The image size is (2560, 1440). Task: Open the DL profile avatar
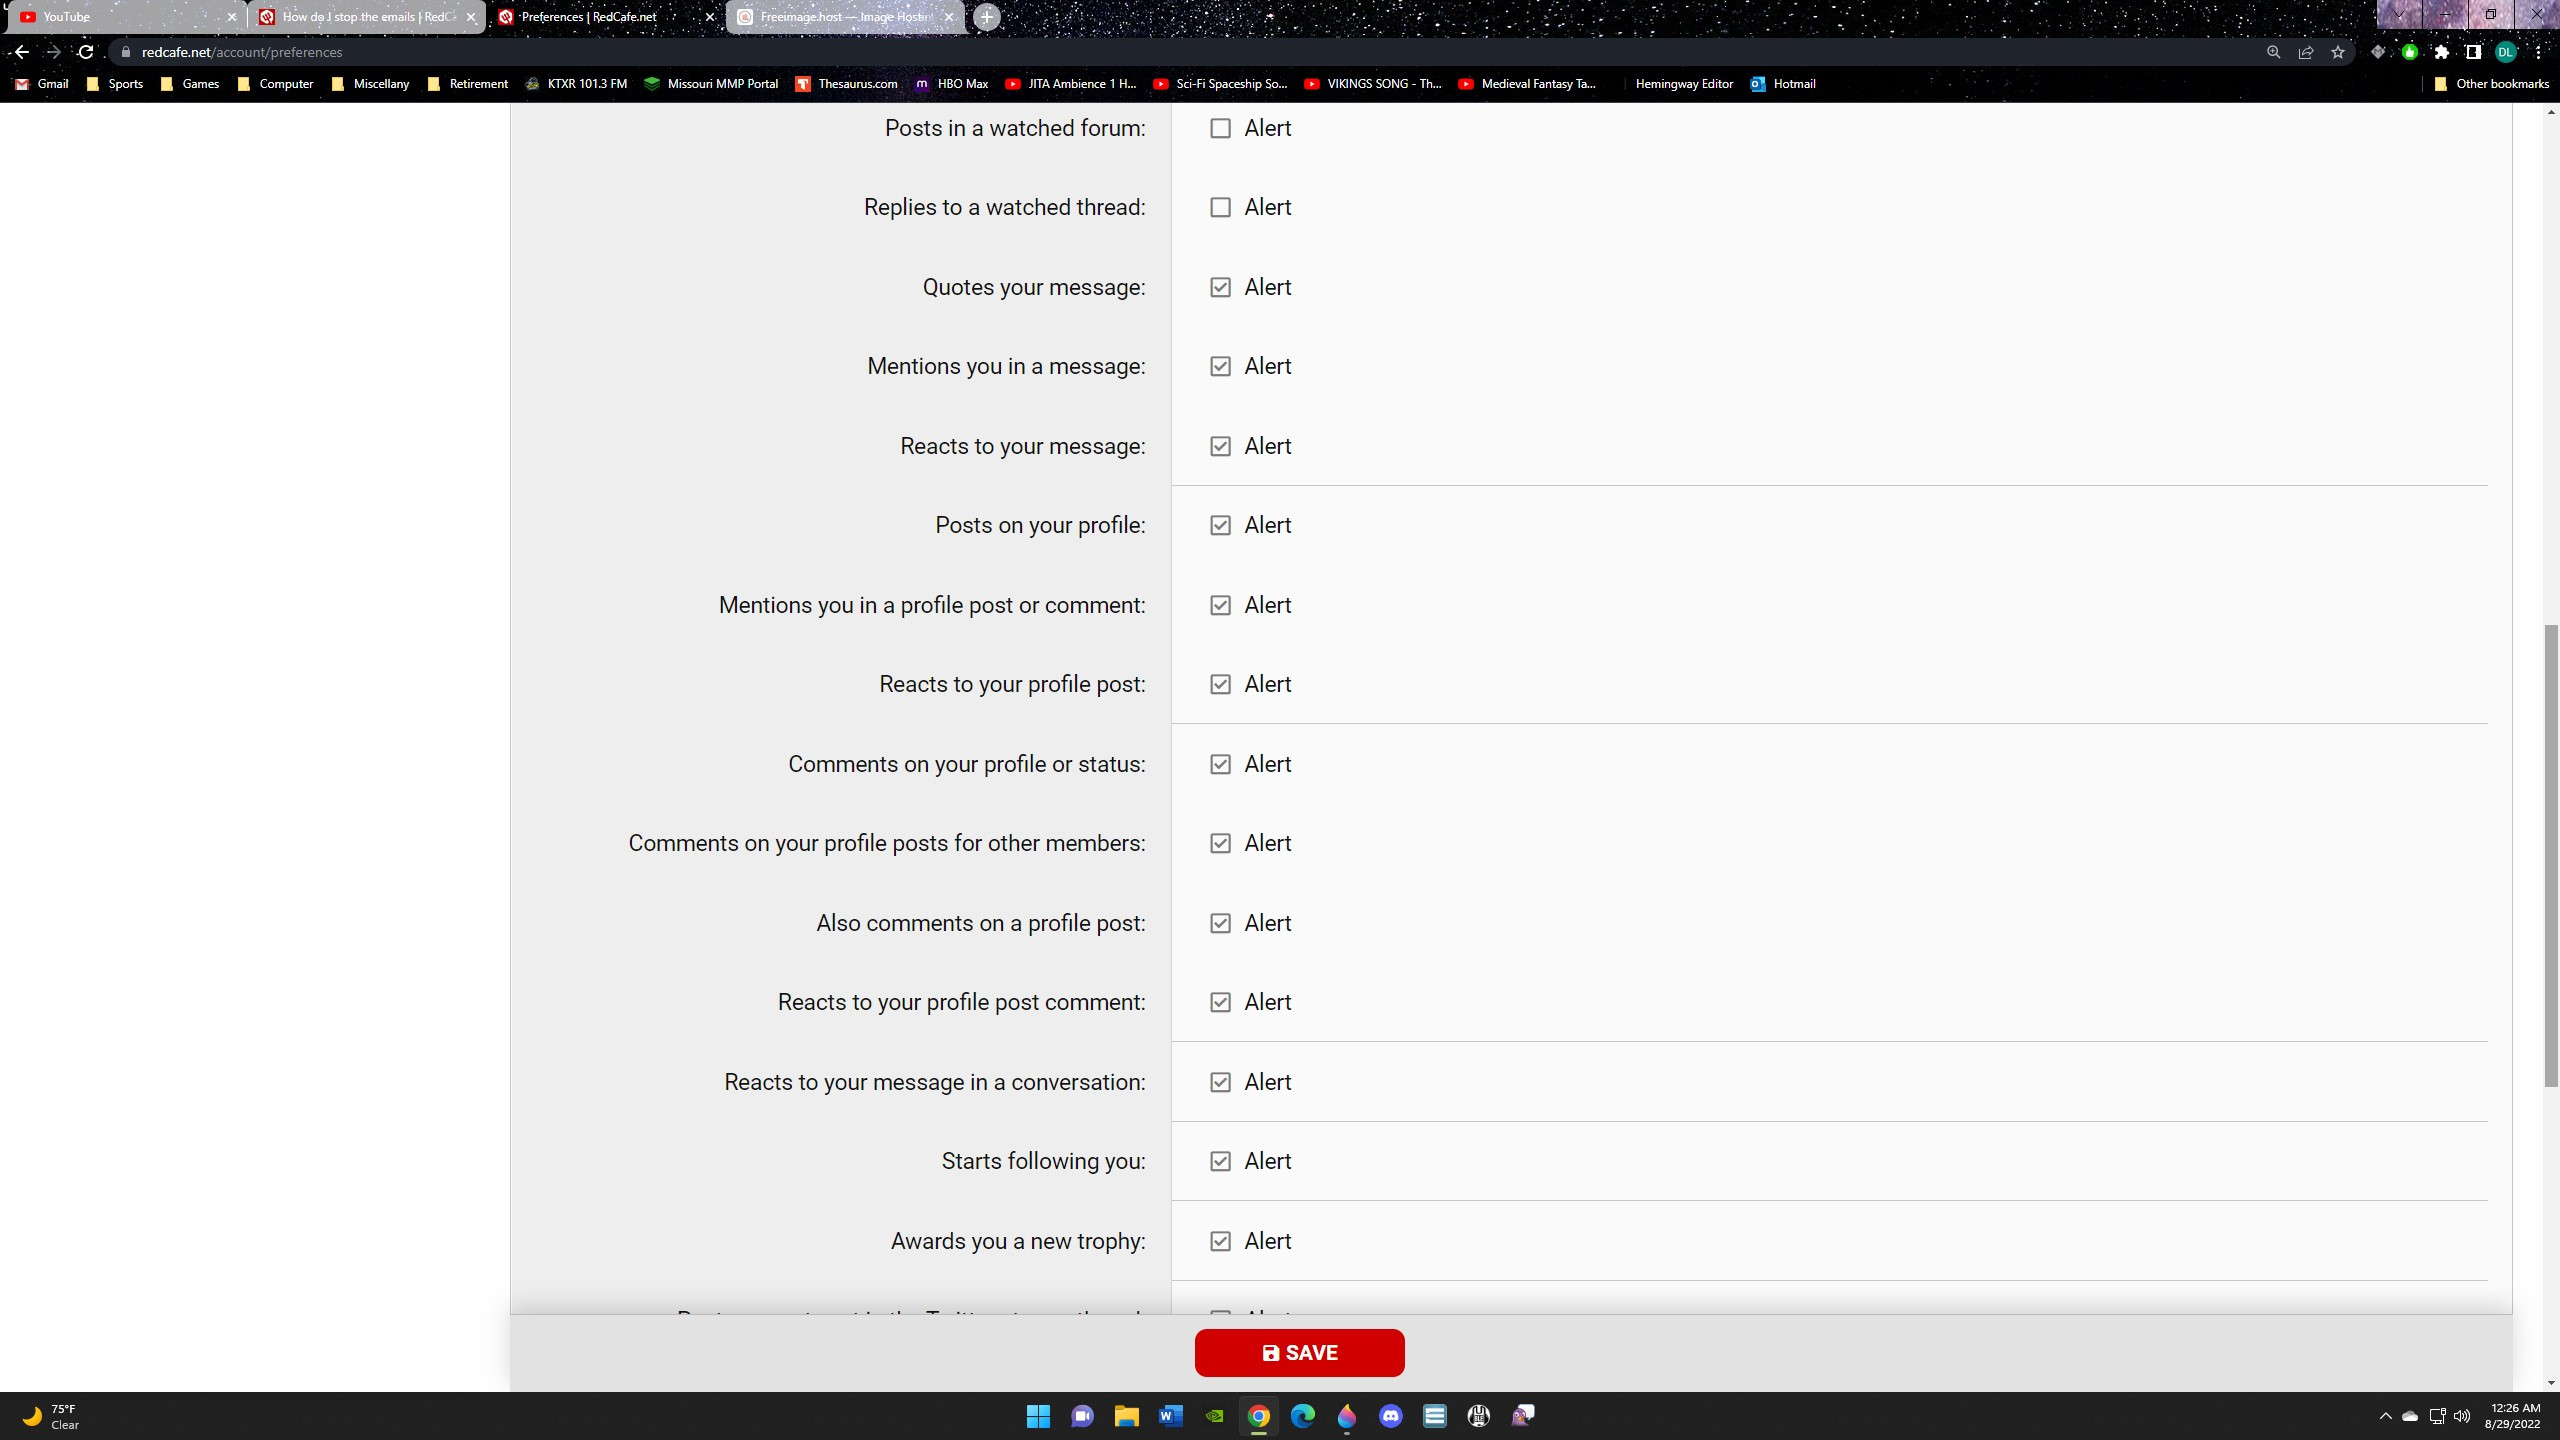pos(2505,52)
